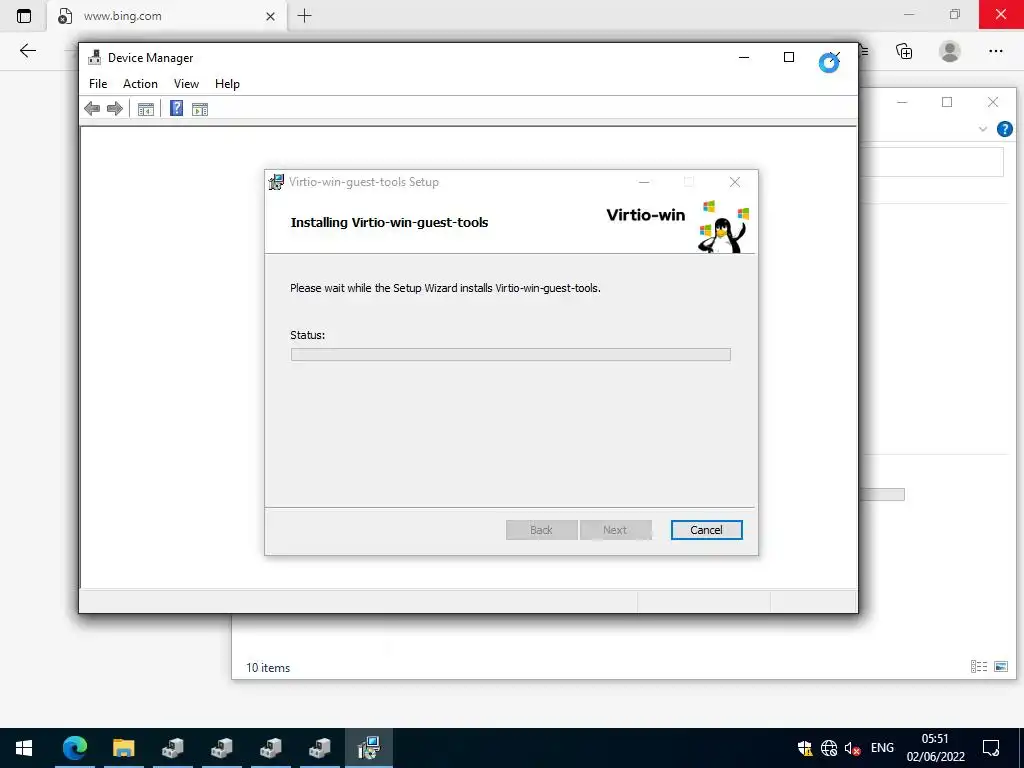
Task: Cancel the Virtio-win-guest-tools installation
Action: coord(706,530)
